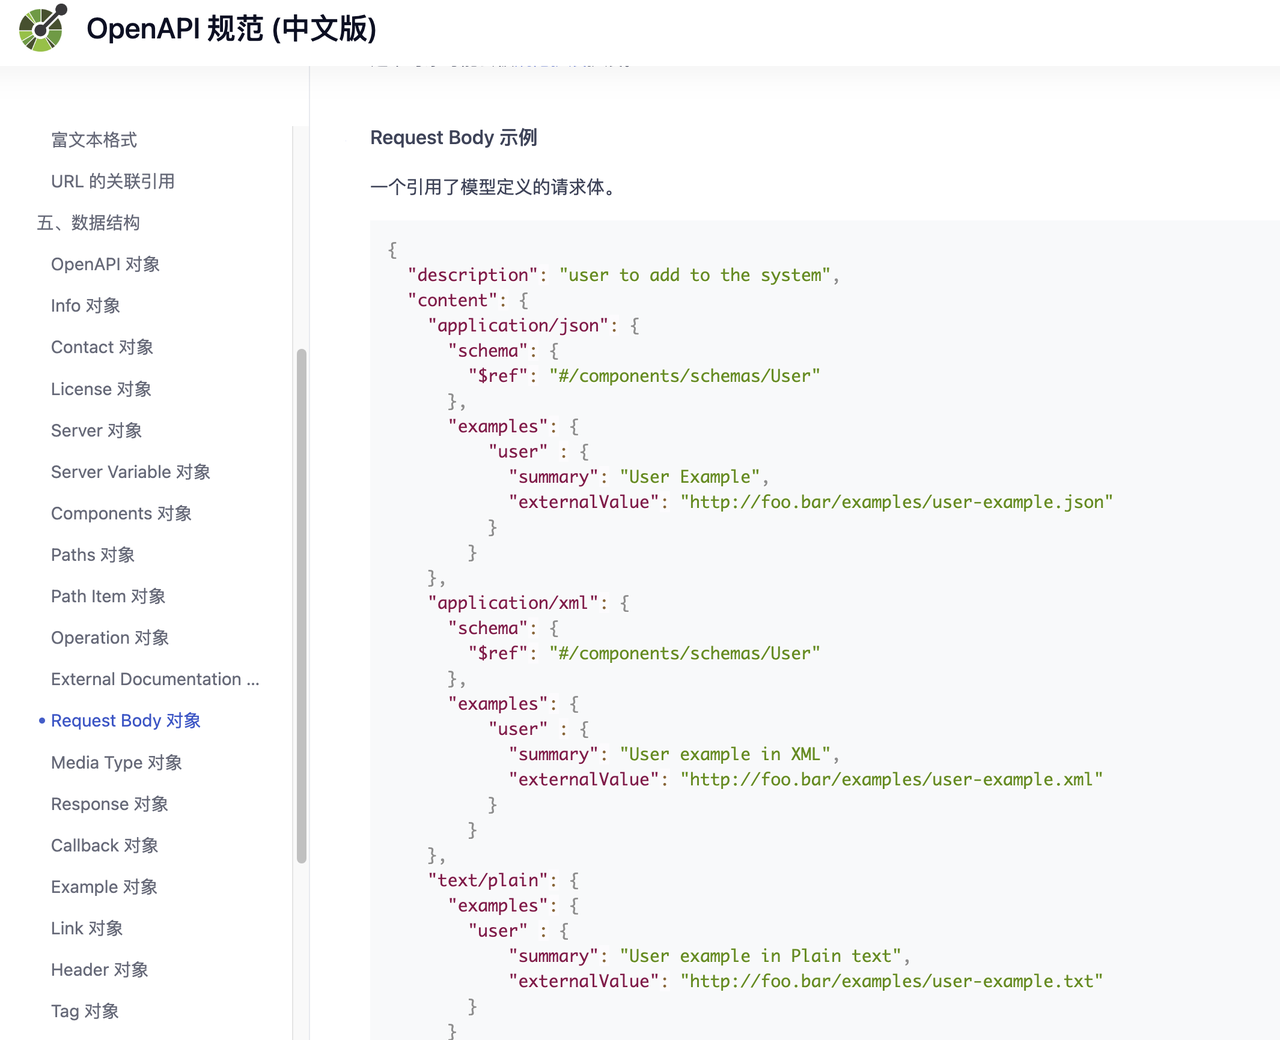Select Path Item 对象 link
The width and height of the screenshot is (1280, 1040).
[x=108, y=596]
